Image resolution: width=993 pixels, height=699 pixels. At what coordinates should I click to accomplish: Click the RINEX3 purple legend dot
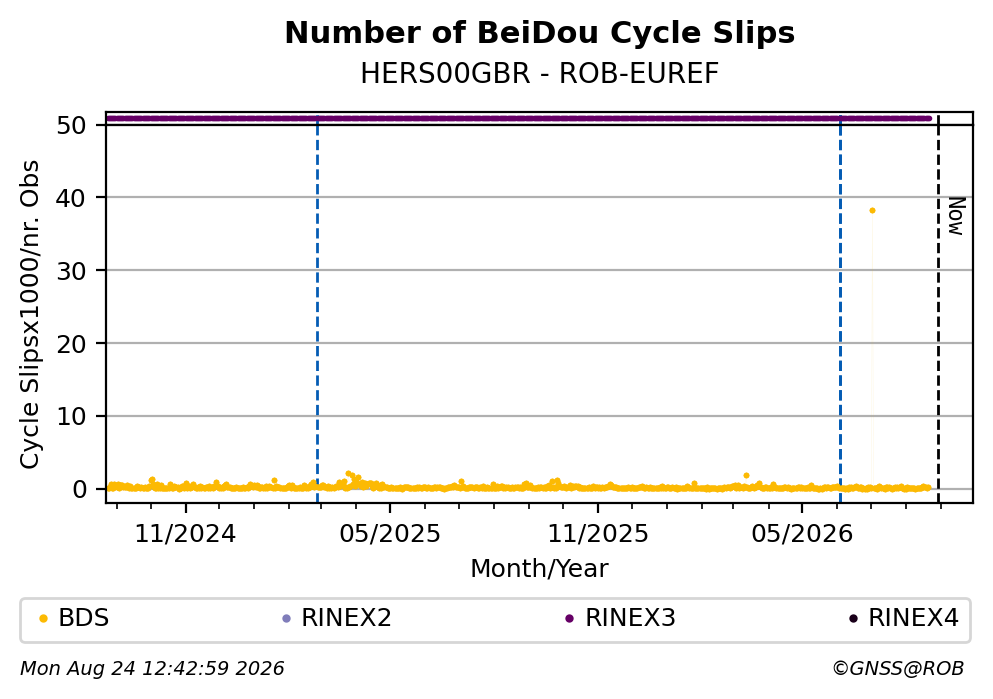(569, 619)
